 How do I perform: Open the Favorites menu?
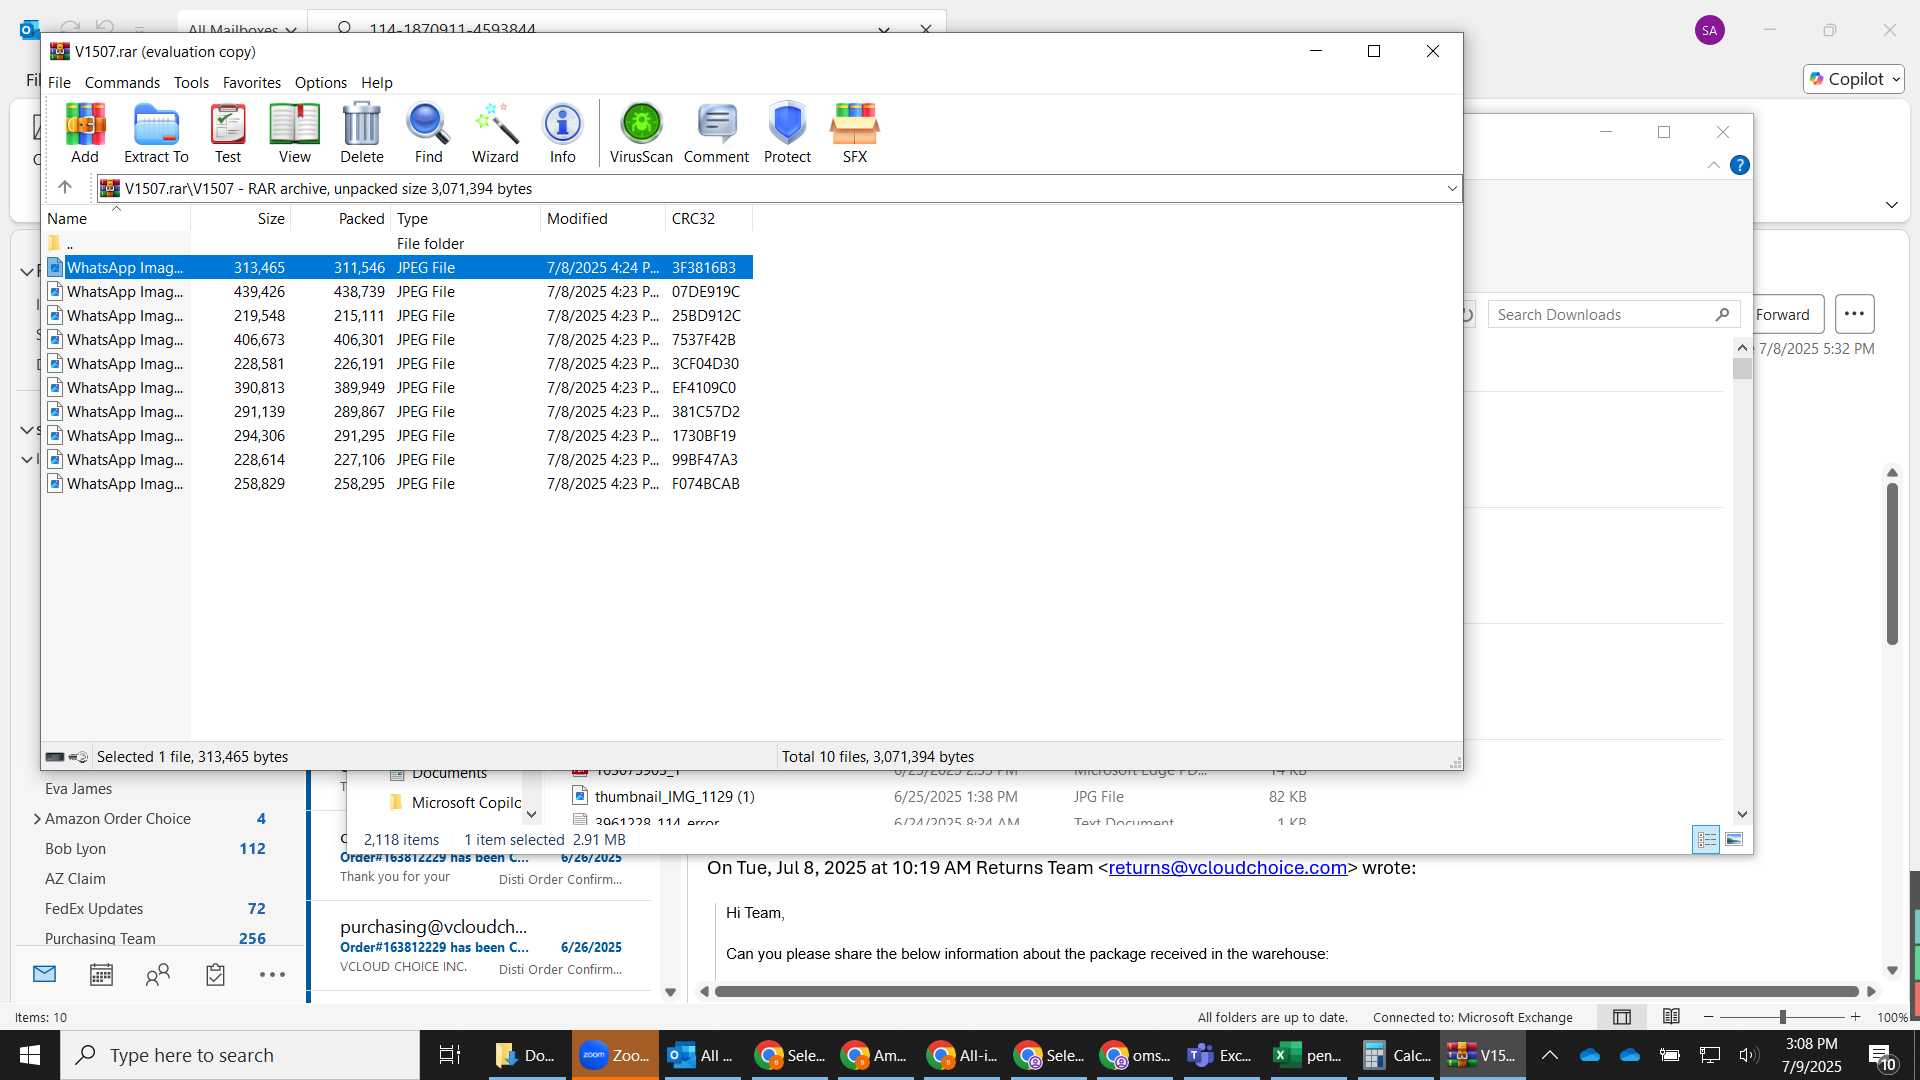pos(251,82)
